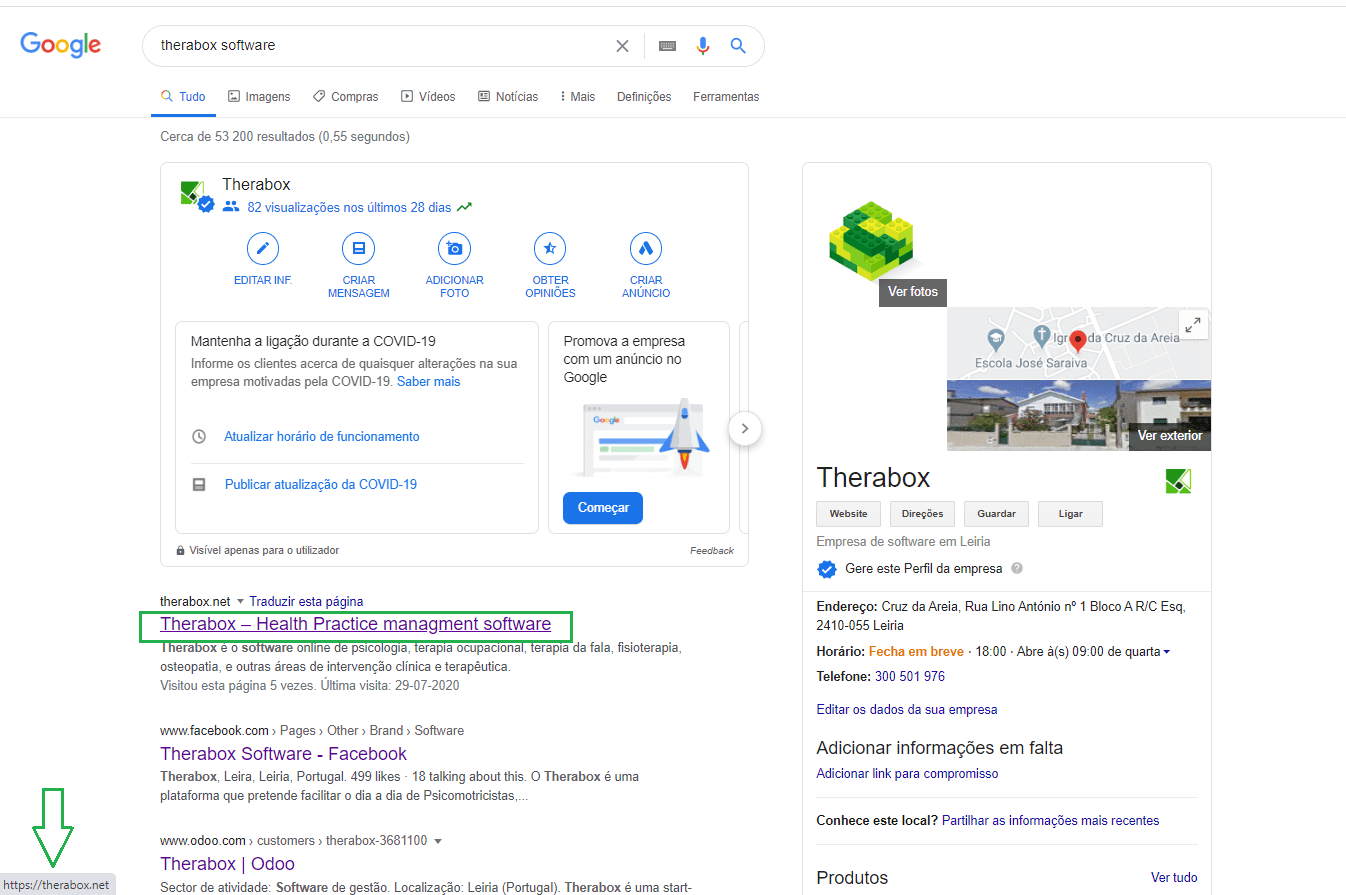Click the Ligar button
Screen dimensions: 1346x895
(x=1070, y=514)
